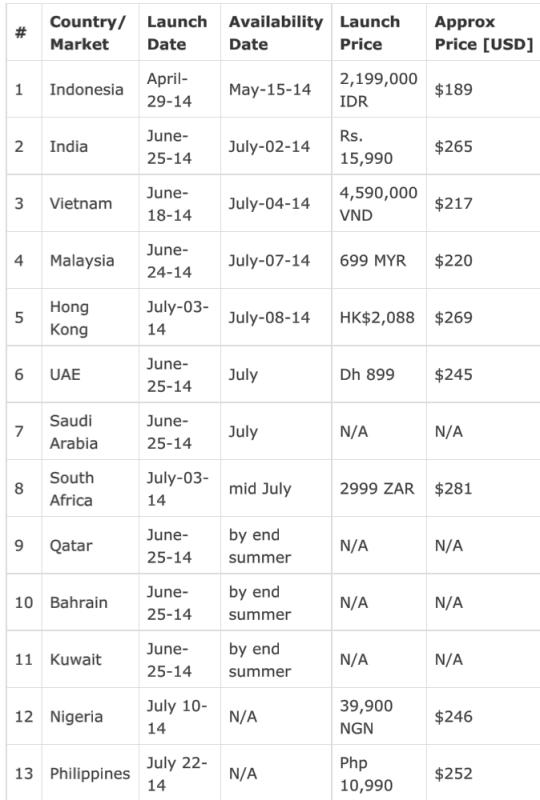Click the Country/Market column header
The width and height of the screenshot is (540, 800).
pos(87,33)
